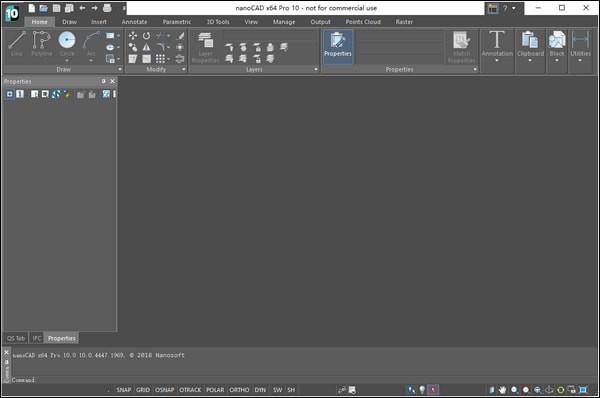The height and width of the screenshot is (398, 600).
Task: Click the Move tool in Modify panel
Action: (133, 36)
